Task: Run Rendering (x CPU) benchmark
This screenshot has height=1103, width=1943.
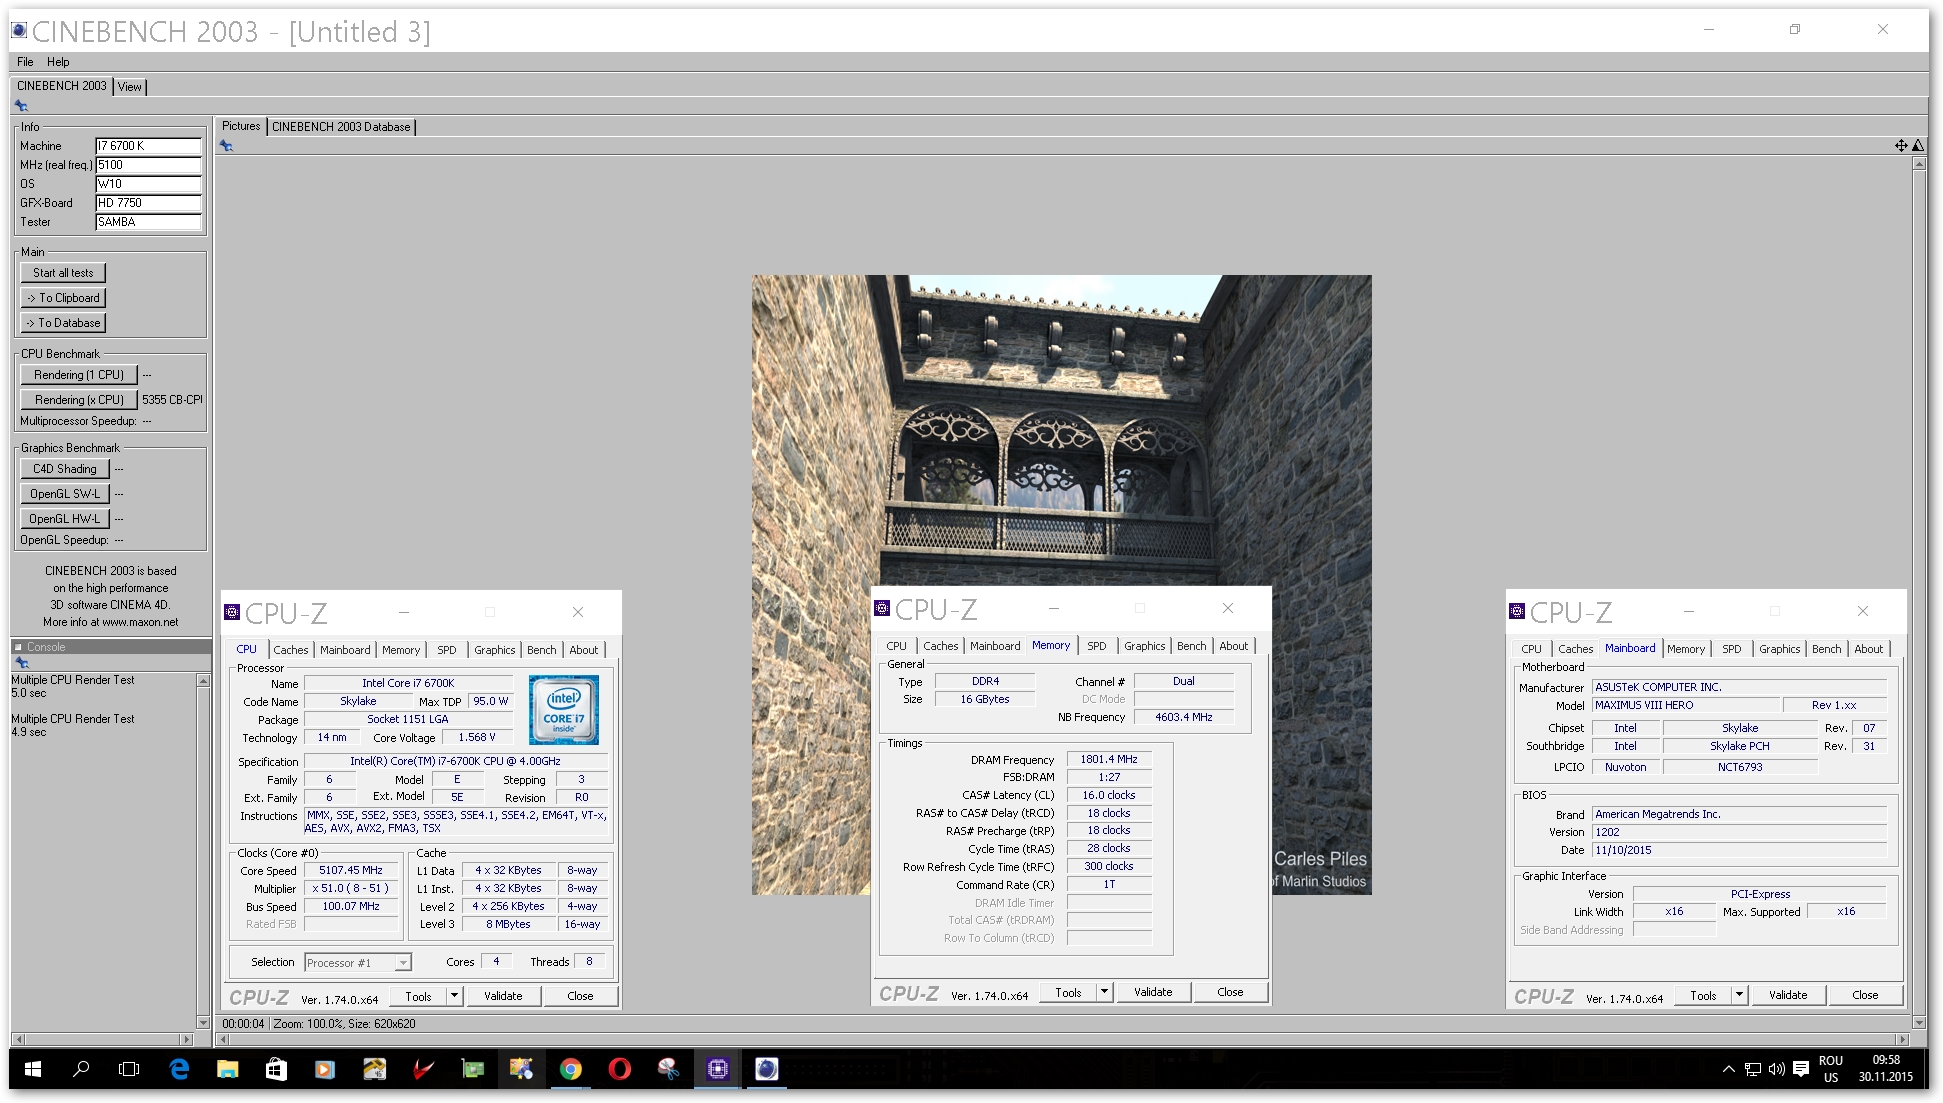Action: 79,400
